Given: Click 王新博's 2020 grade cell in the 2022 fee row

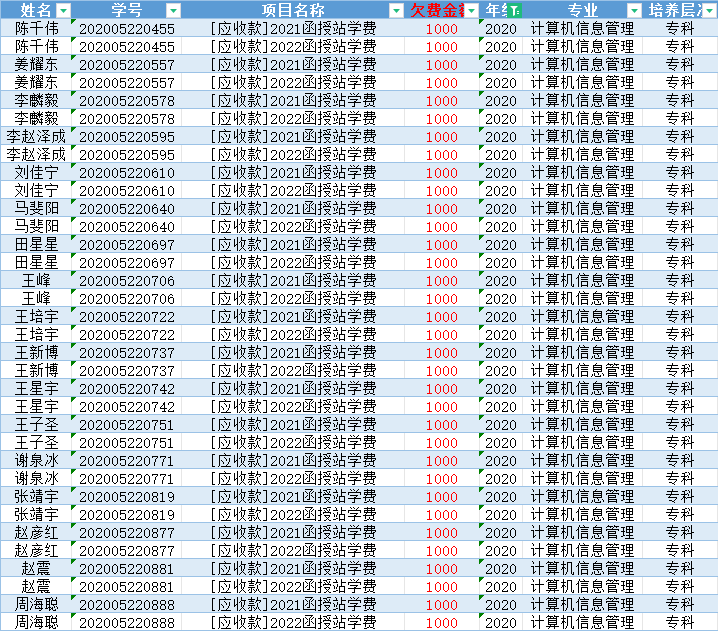Looking at the screenshot, I should click(x=500, y=371).
